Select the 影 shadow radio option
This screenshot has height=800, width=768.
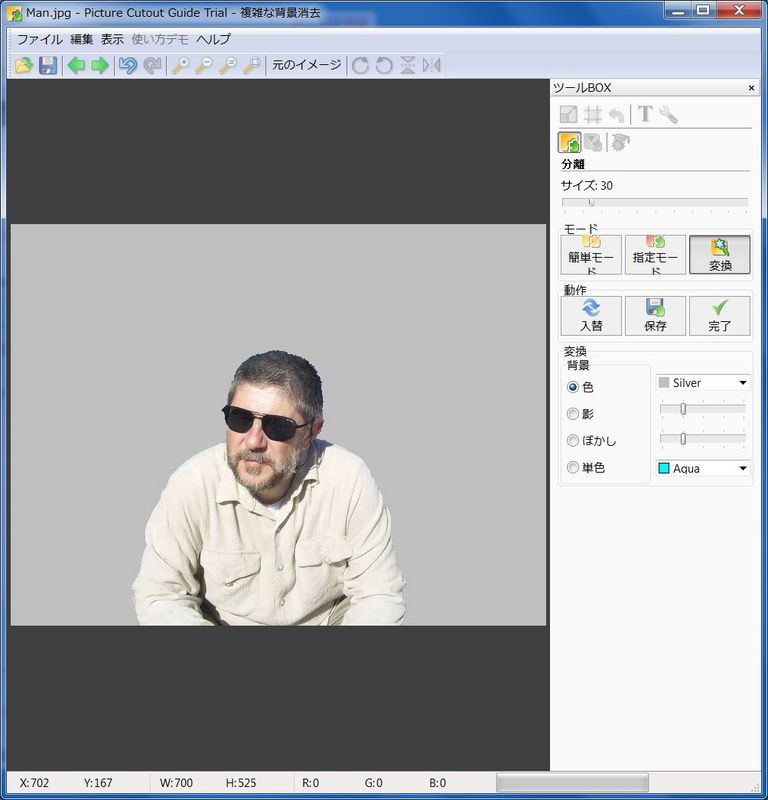tap(573, 414)
